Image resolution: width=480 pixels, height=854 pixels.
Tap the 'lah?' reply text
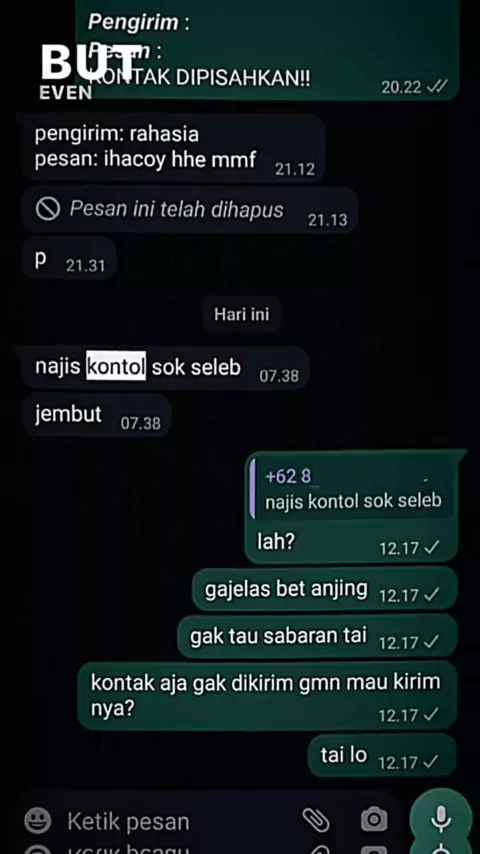tap(276, 541)
